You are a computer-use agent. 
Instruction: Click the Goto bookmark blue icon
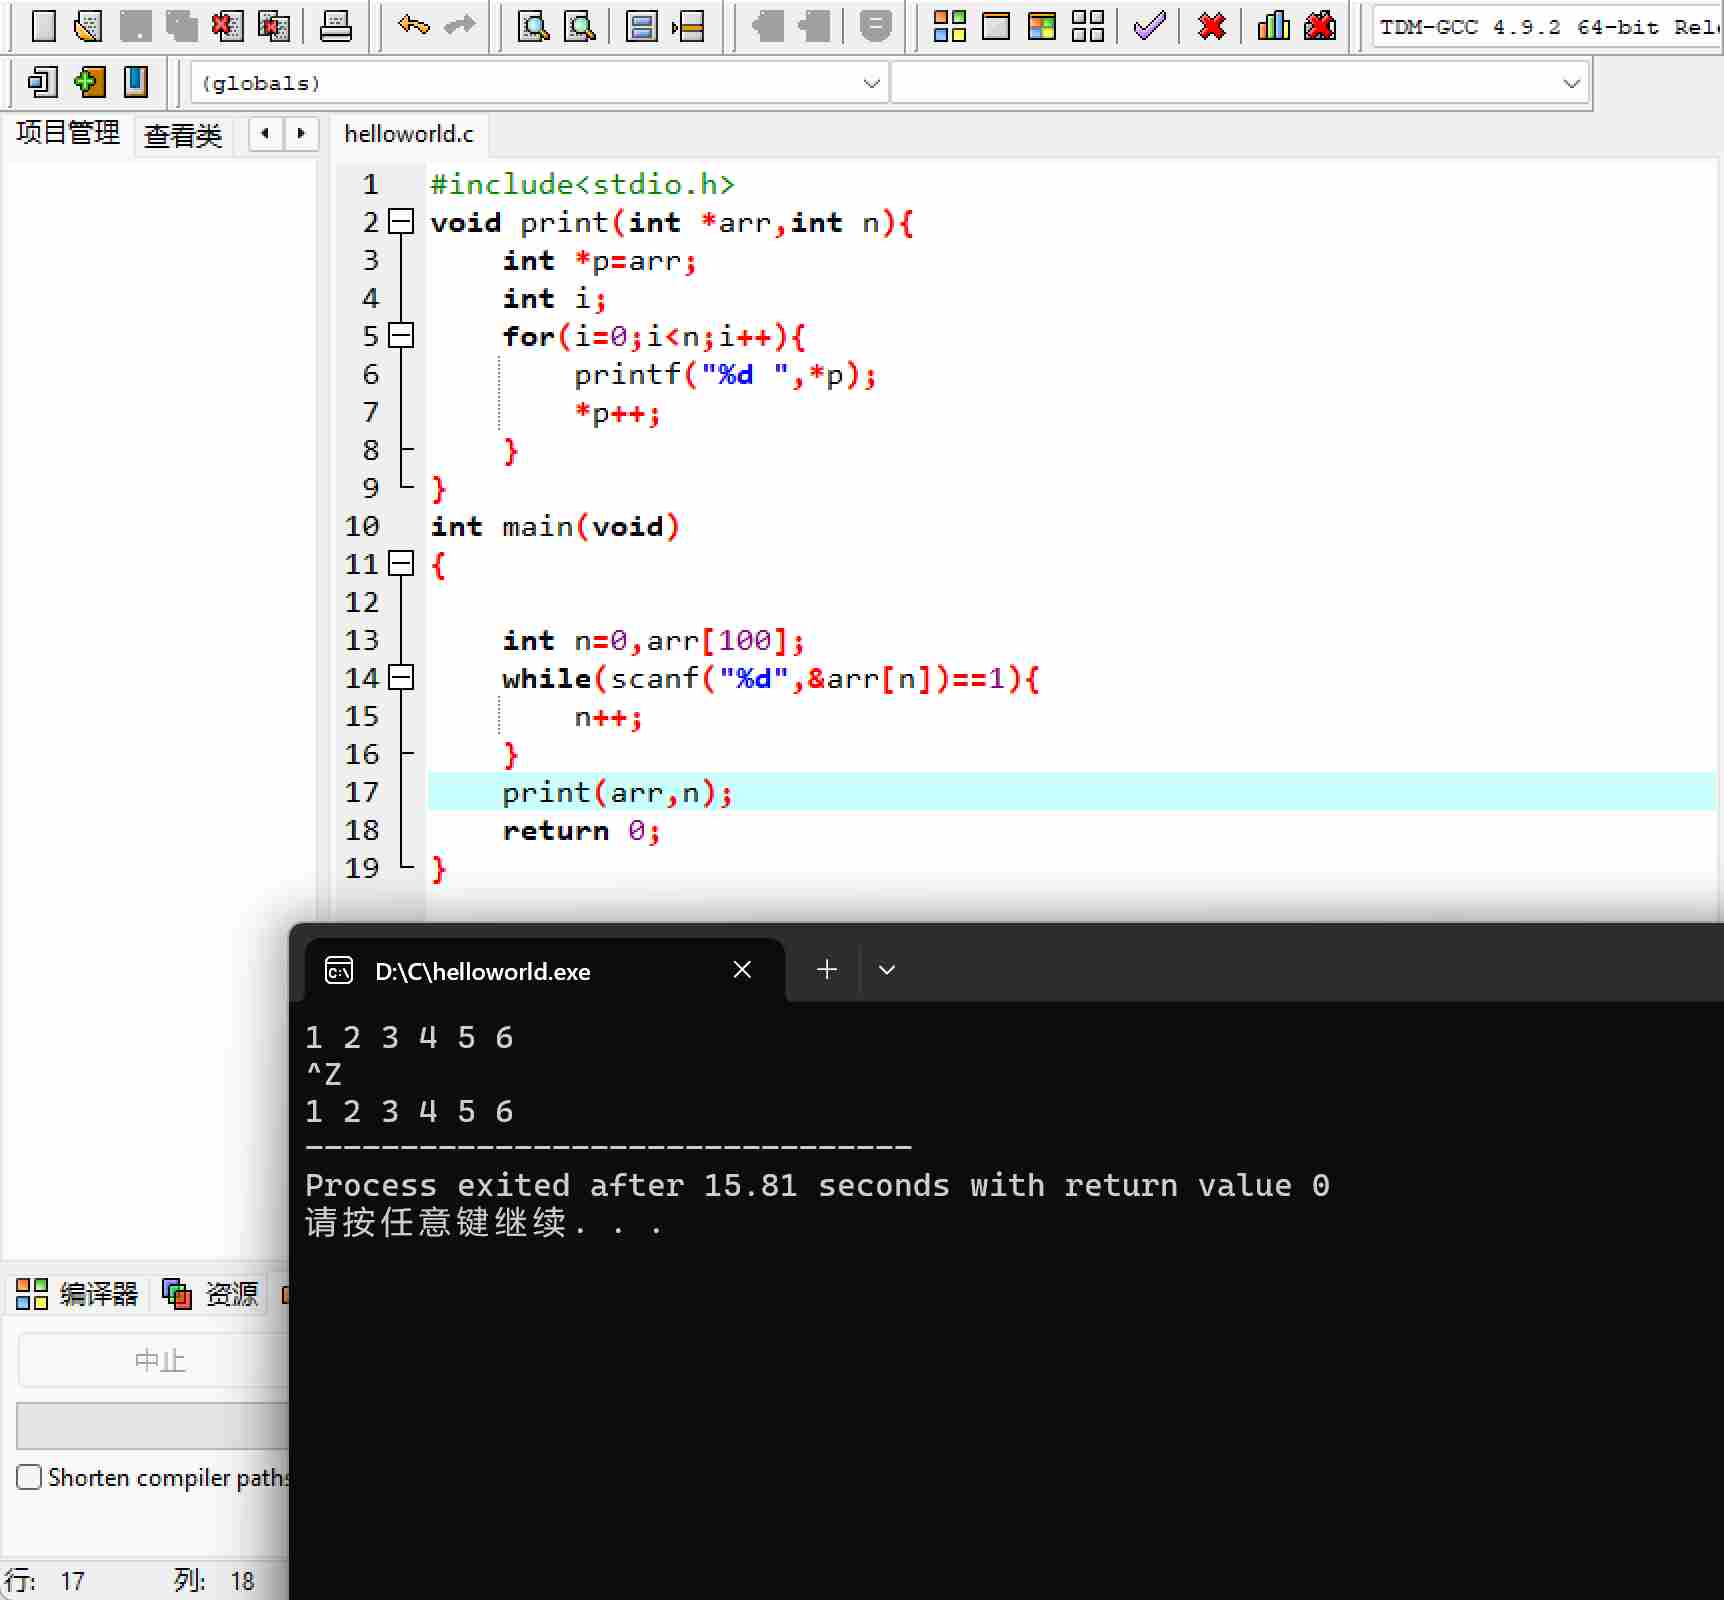point(135,82)
